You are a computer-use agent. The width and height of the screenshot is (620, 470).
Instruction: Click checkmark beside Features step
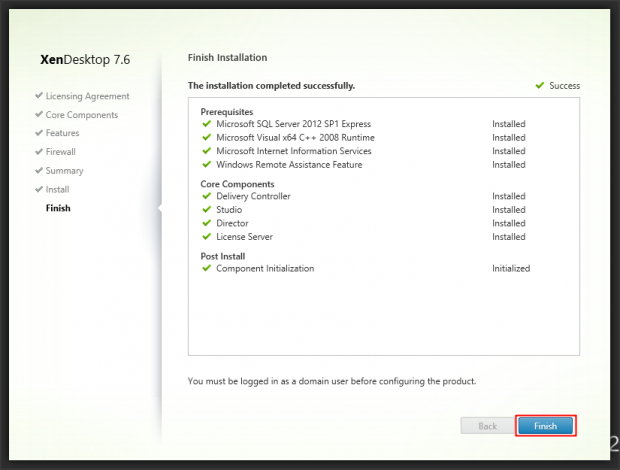tap(39, 132)
